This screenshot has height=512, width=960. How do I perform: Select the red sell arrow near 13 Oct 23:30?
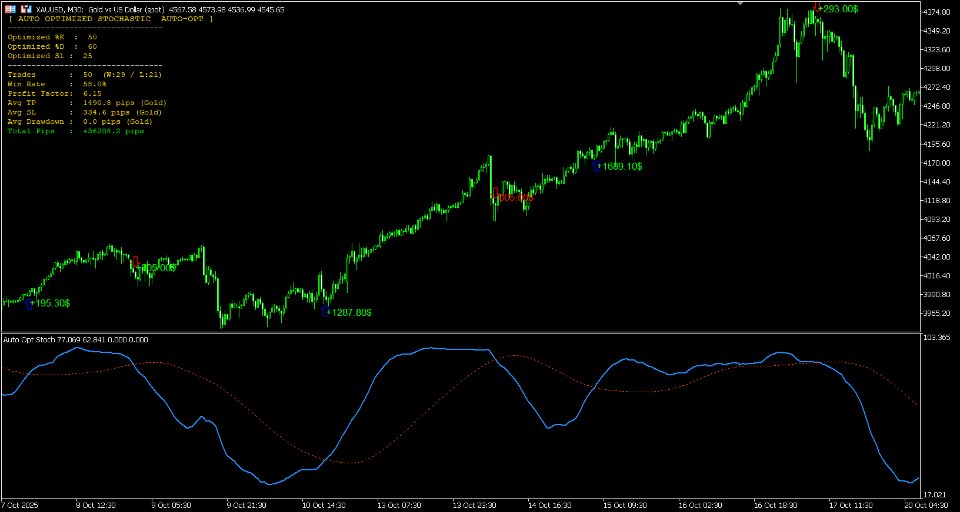495,192
